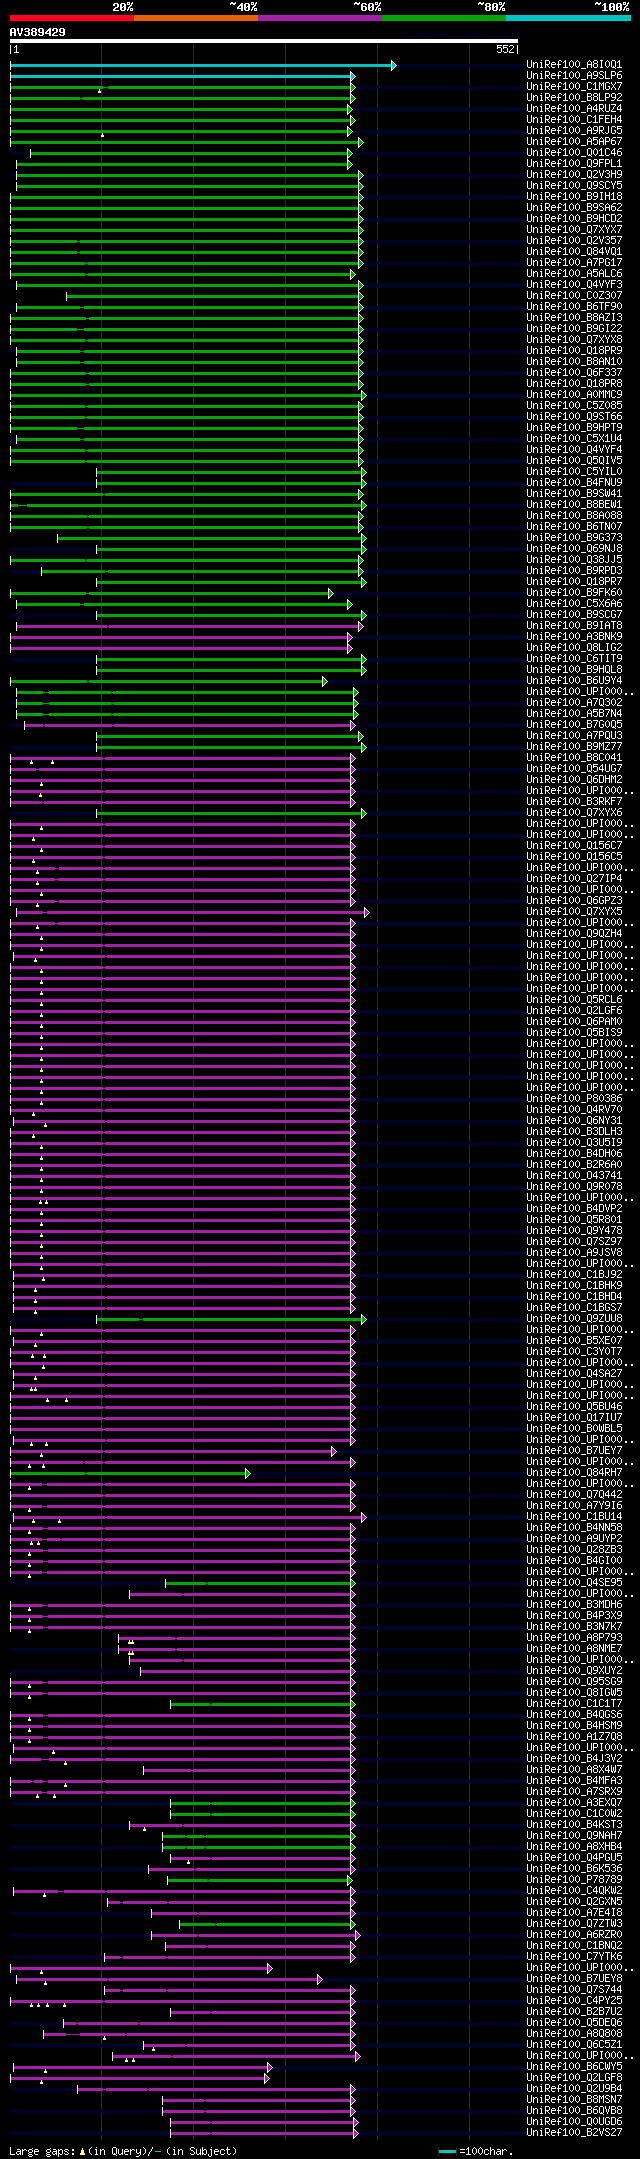The image size is (640, 2159).
Task: Select the UniRef100_C1BU14 label
Action: 574,1517
